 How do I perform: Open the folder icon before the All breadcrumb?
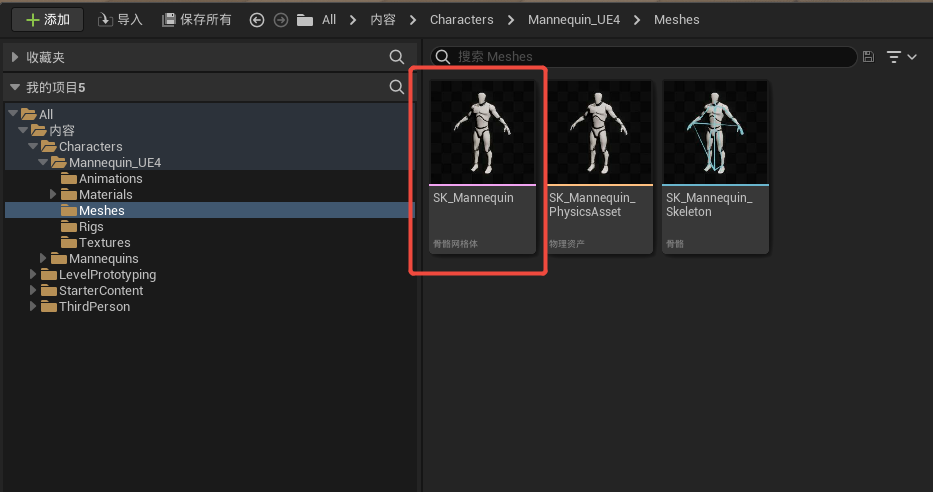click(x=305, y=20)
